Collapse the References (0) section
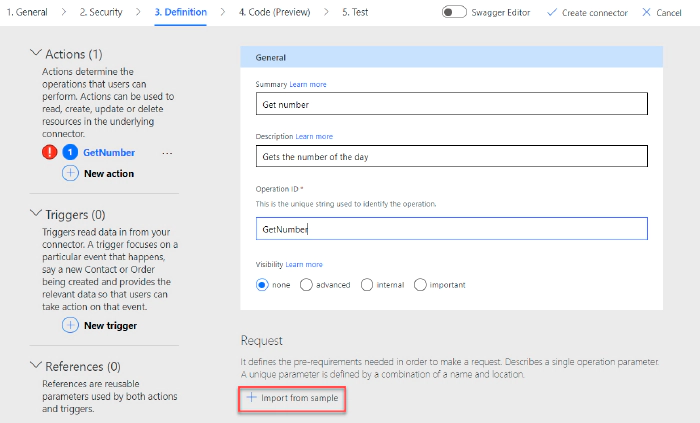 (36, 365)
